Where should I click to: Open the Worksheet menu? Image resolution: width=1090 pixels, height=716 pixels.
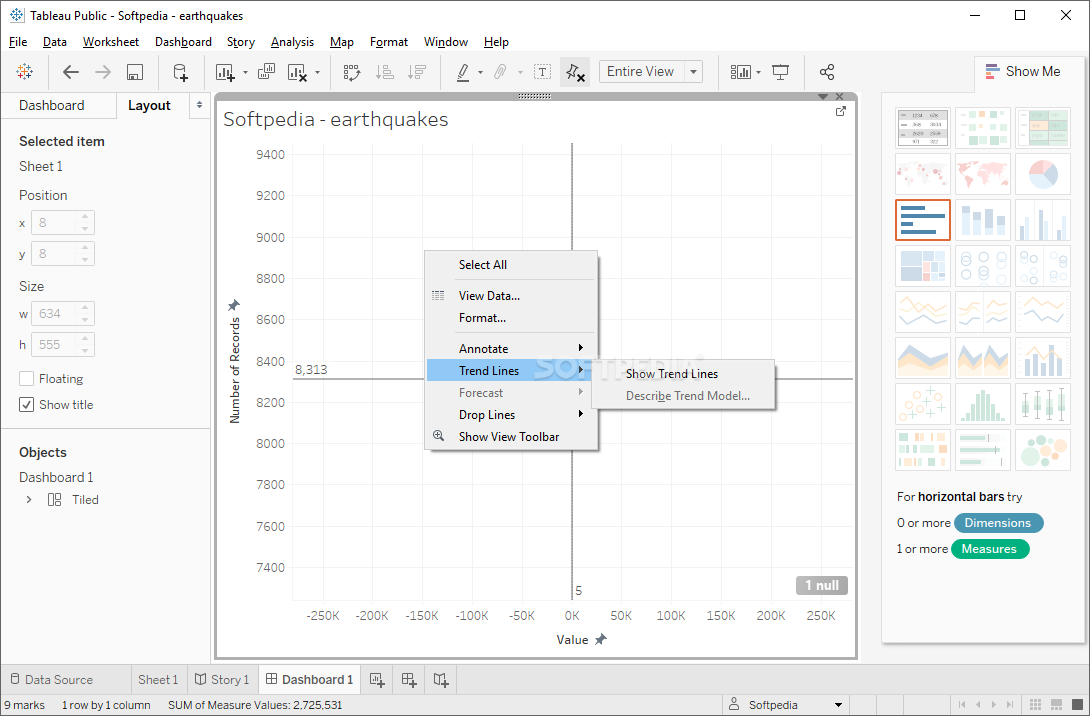click(111, 42)
